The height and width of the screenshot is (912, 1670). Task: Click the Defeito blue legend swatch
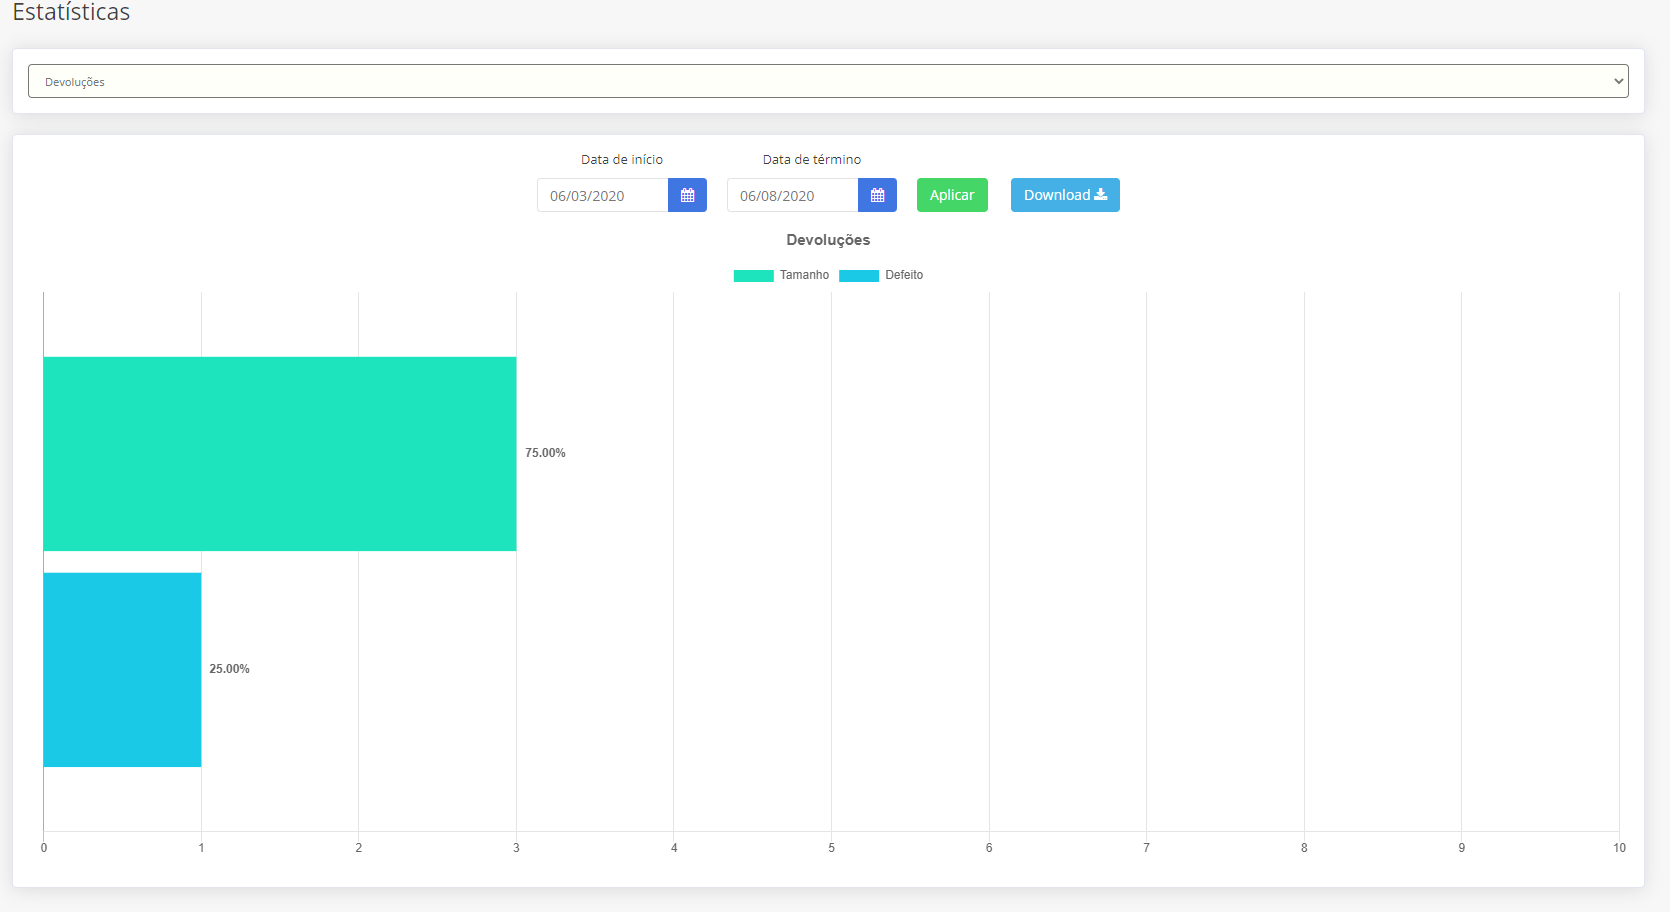coord(858,276)
